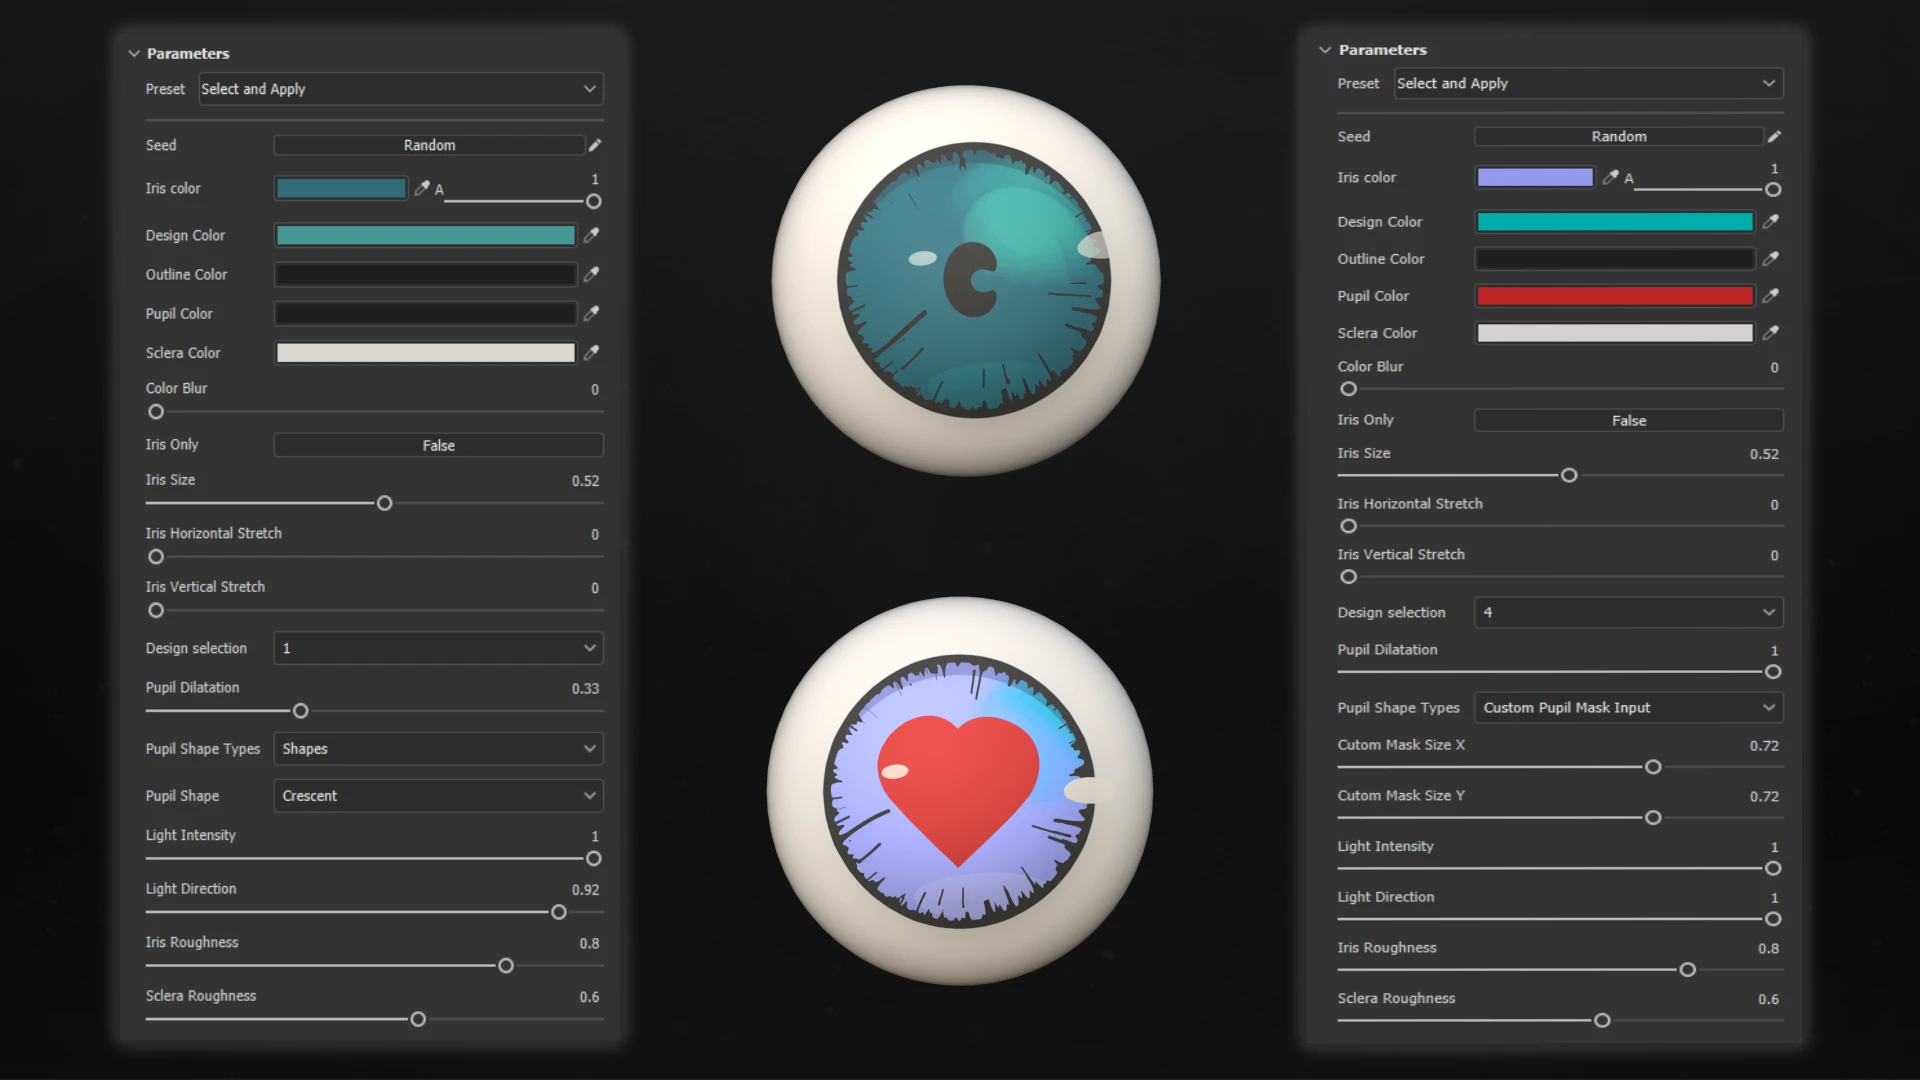Click left Light Intensity slider handle
Screen dimensions: 1920x1080
[x=594, y=859]
